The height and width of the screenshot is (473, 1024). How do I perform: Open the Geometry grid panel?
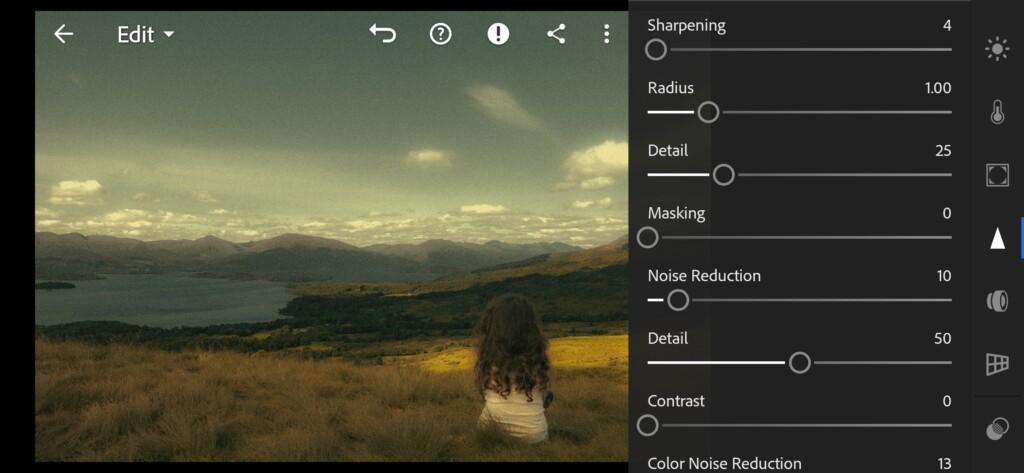[x=997, y=364]
